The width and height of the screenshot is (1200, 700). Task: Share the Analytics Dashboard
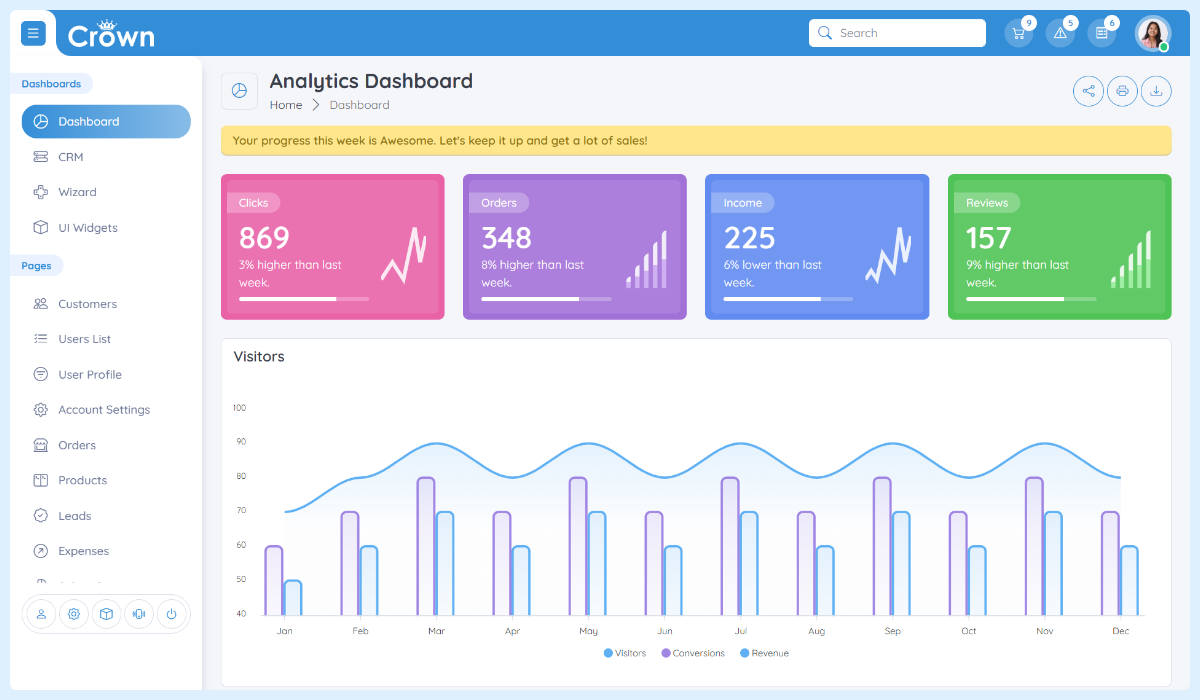[1088, 91]
